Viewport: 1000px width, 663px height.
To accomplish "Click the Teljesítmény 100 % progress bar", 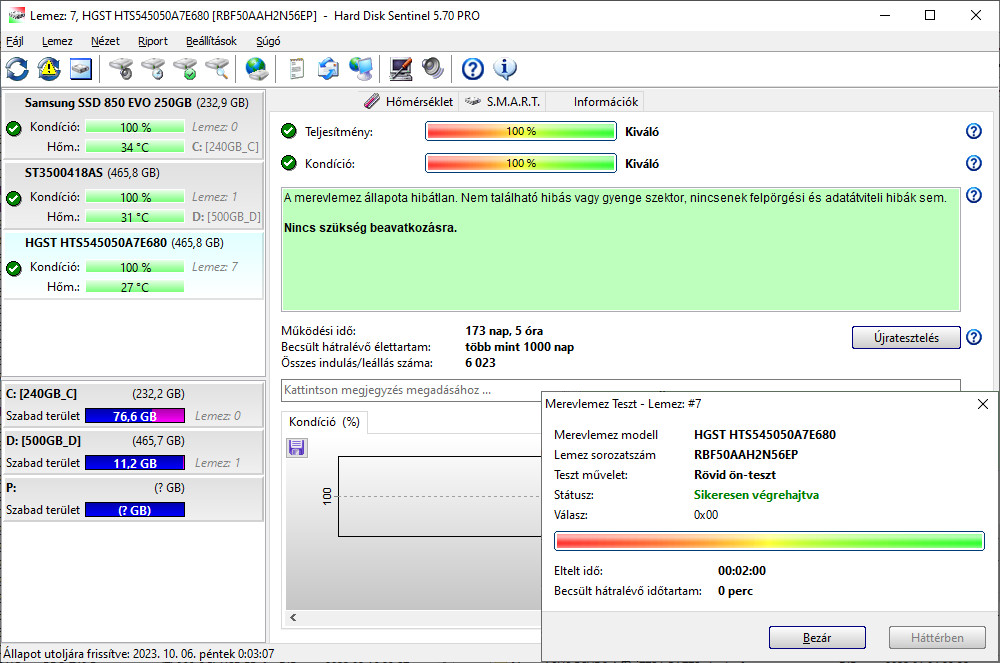I will click(x=520, y=131).
